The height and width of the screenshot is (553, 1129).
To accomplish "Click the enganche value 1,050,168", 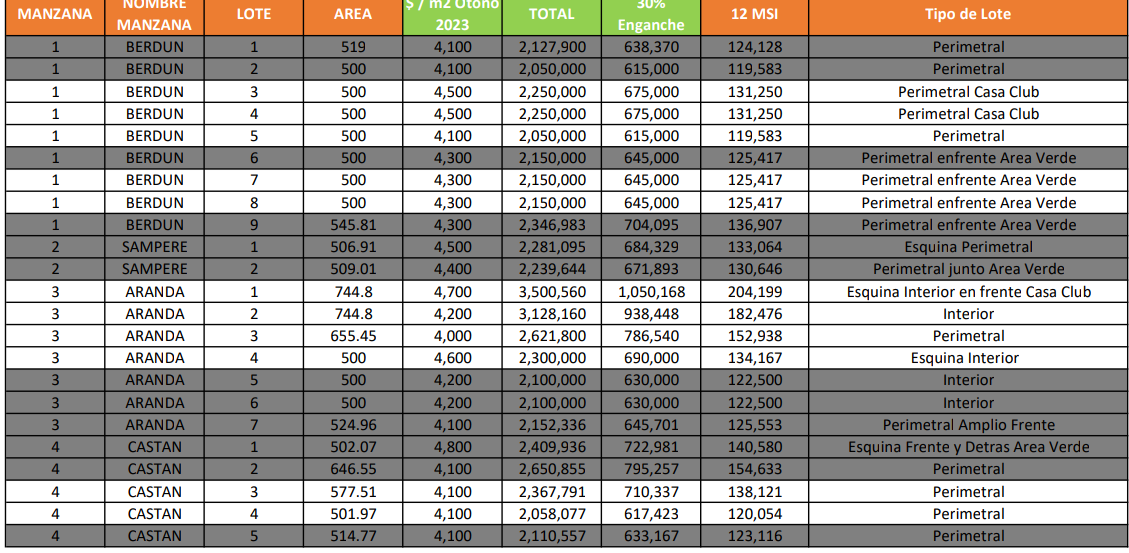I will [651, 292].
